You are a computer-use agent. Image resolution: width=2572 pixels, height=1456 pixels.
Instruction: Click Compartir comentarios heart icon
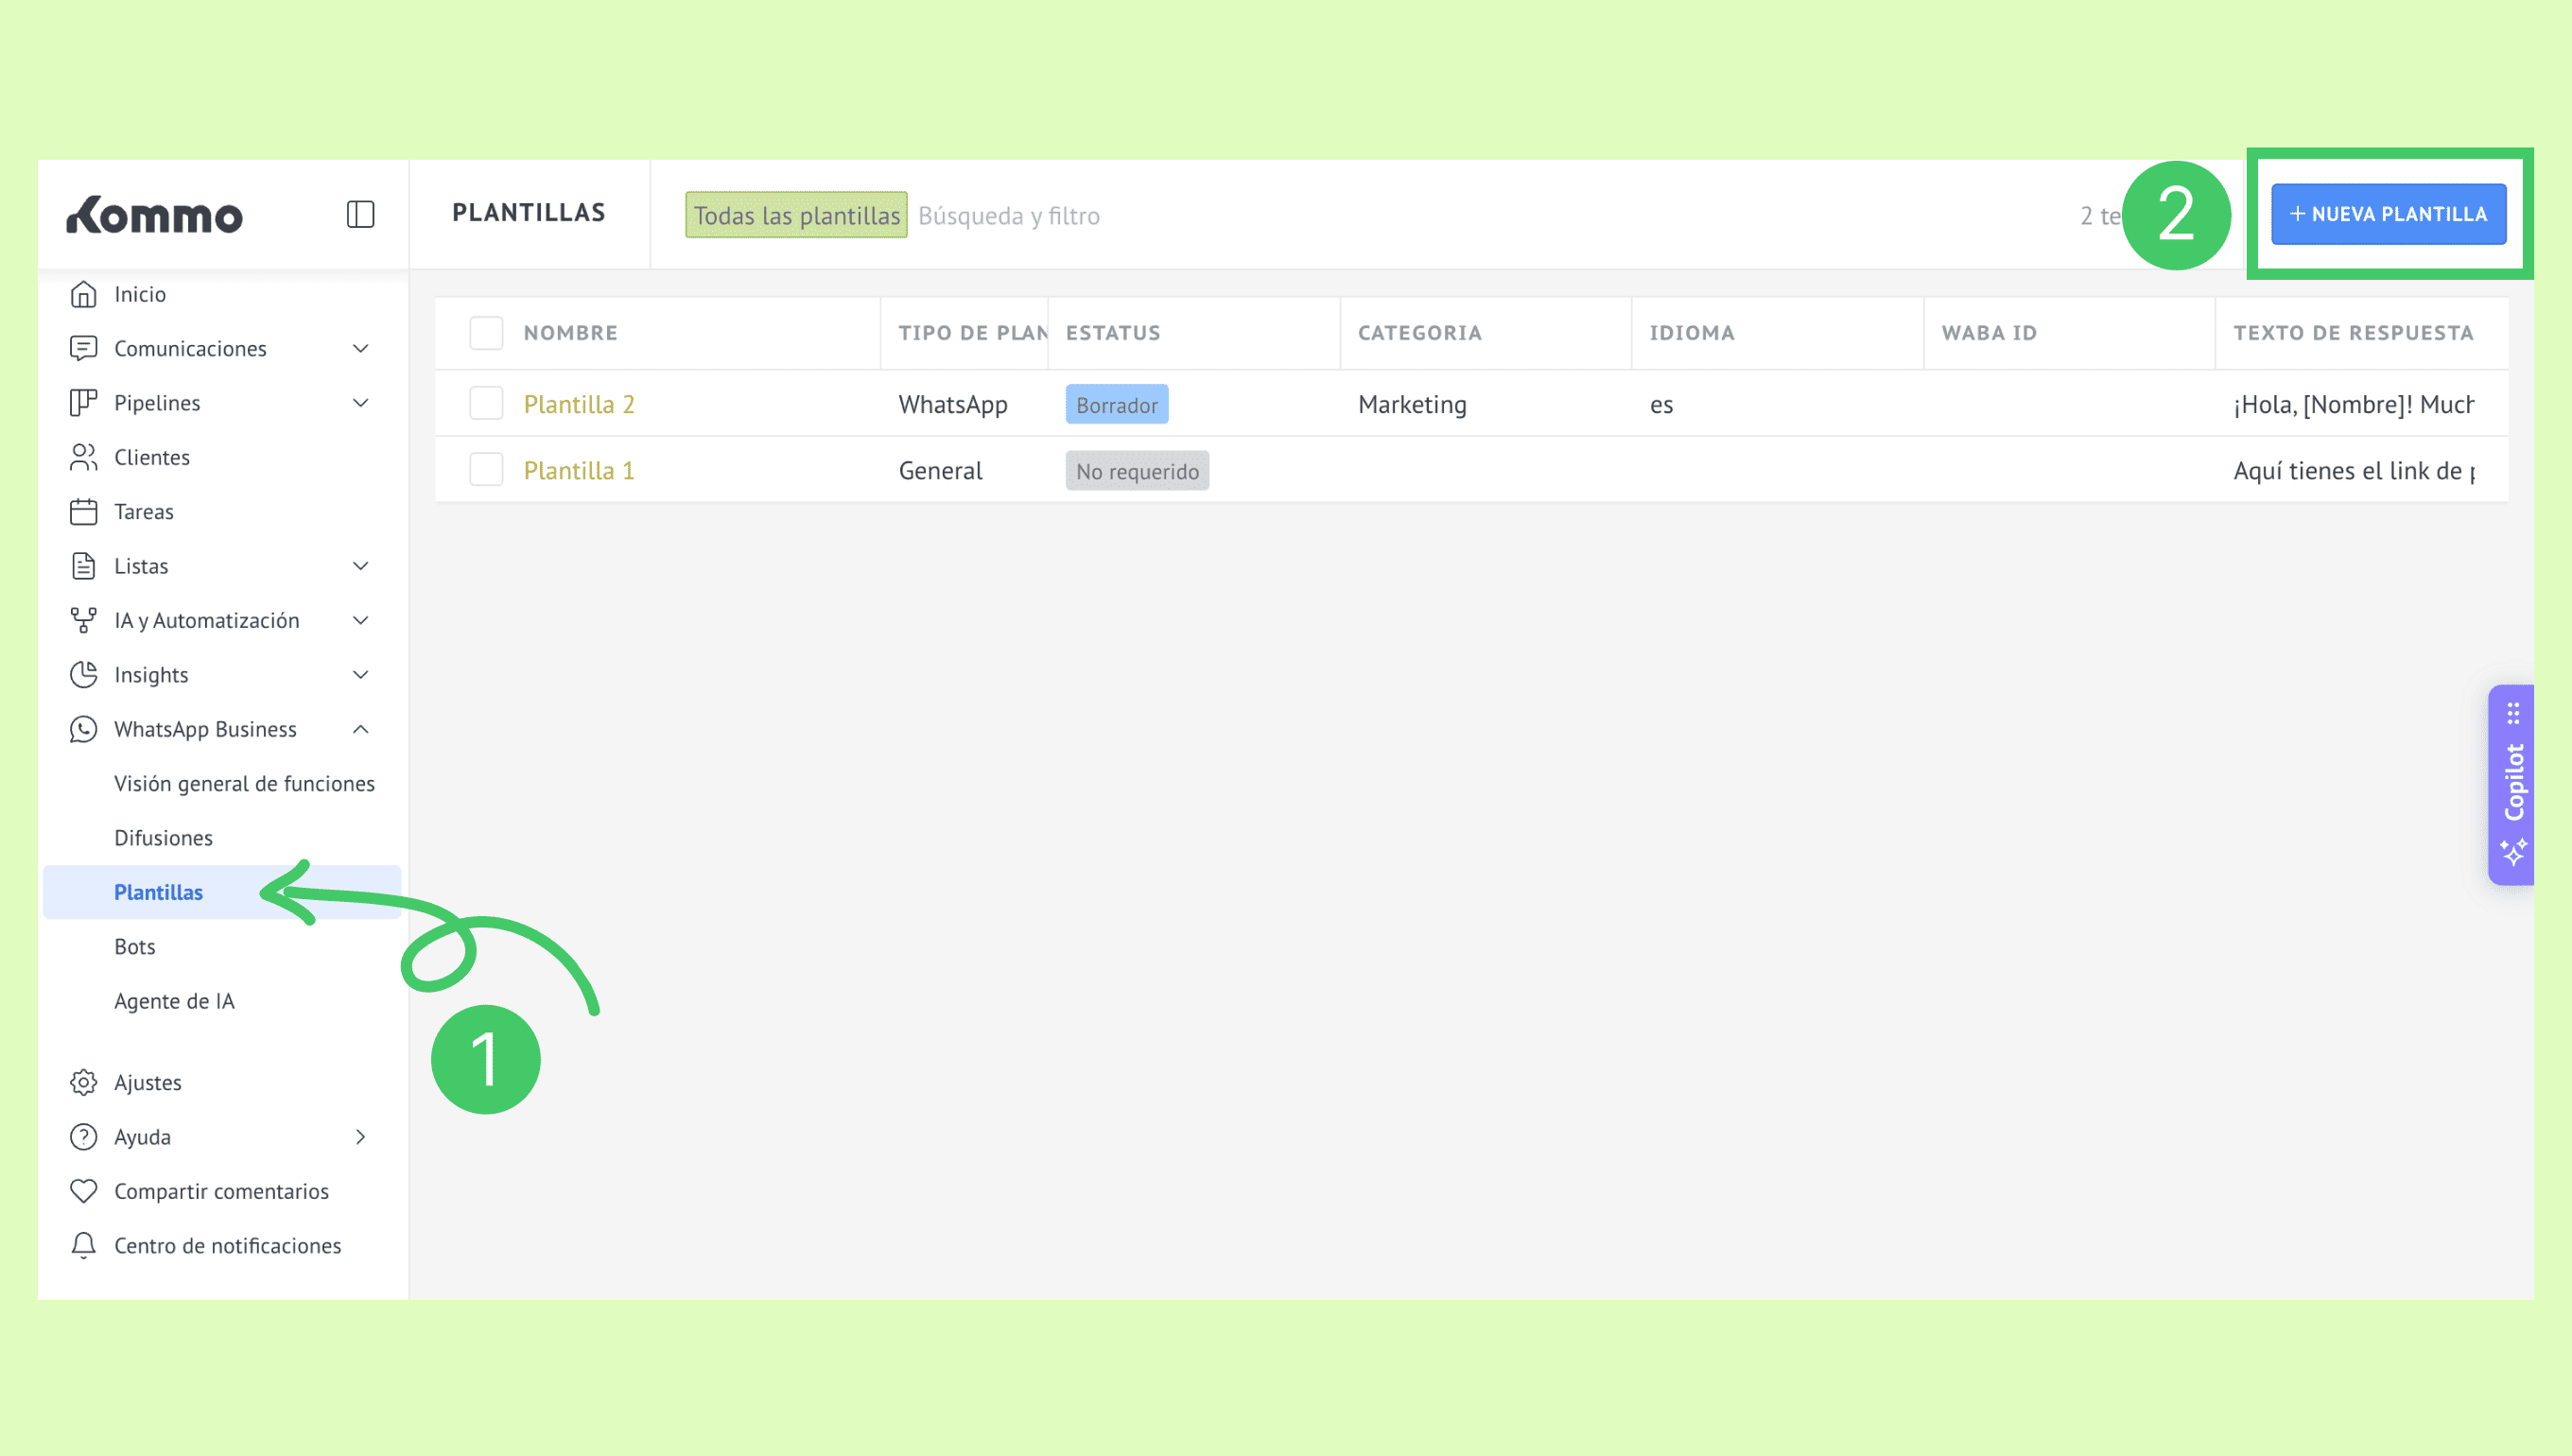coord(84,1191)
